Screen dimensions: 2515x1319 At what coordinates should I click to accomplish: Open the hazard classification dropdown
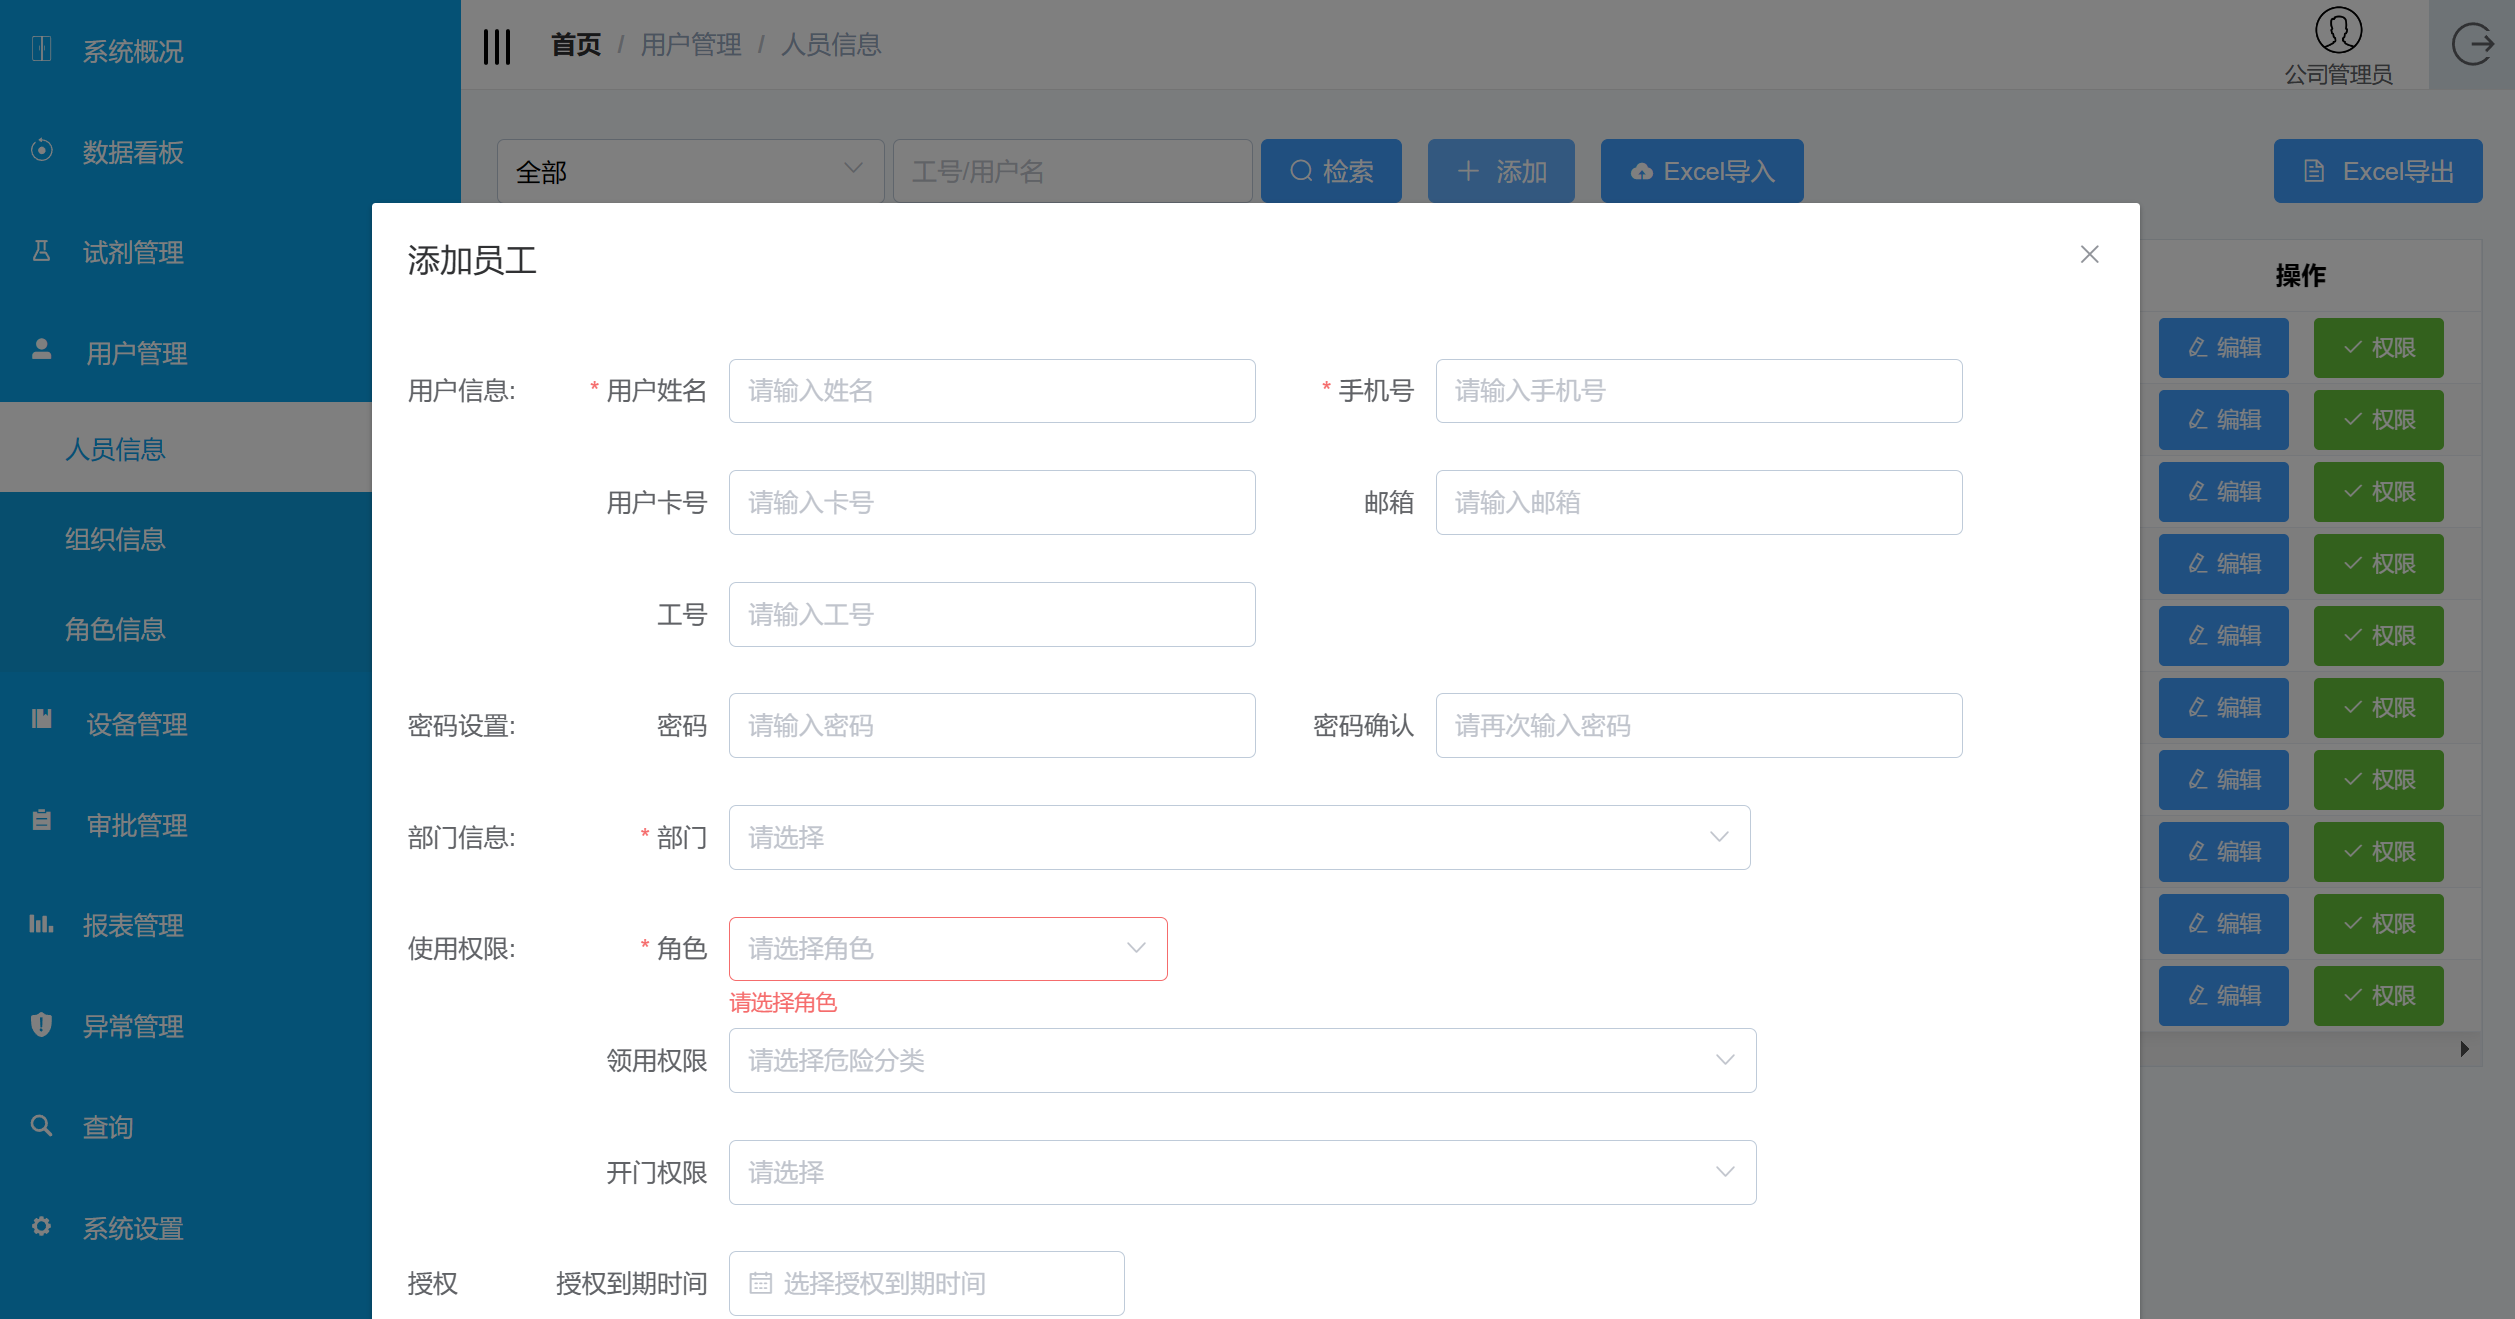pos(1241,1060)
